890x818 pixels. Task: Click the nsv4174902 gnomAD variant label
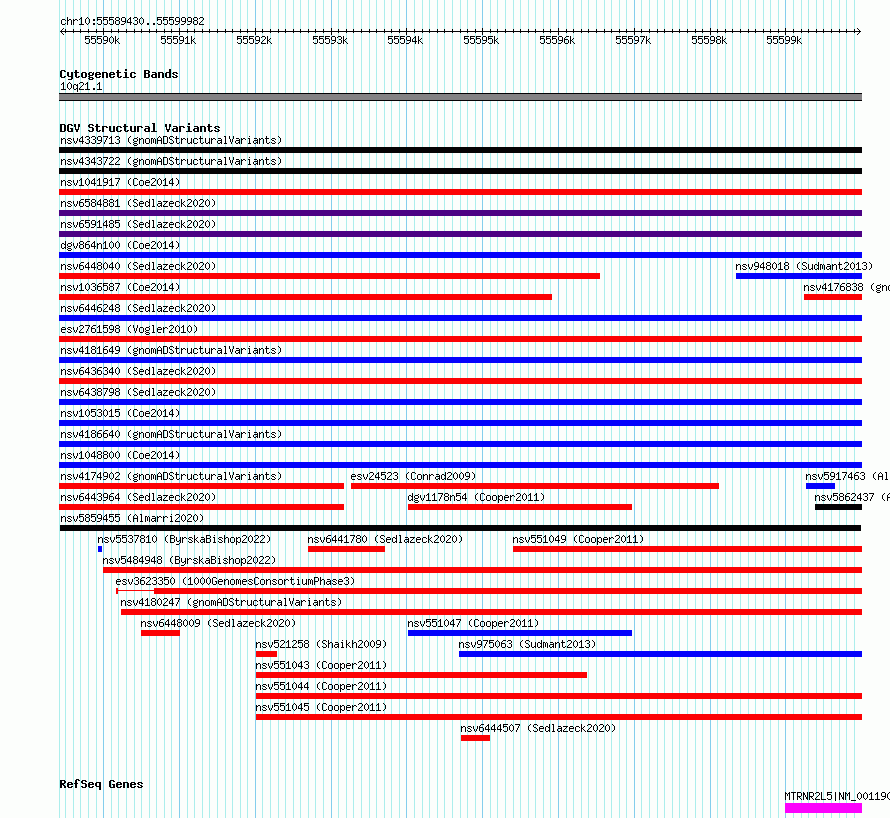(x=171, y=476)
